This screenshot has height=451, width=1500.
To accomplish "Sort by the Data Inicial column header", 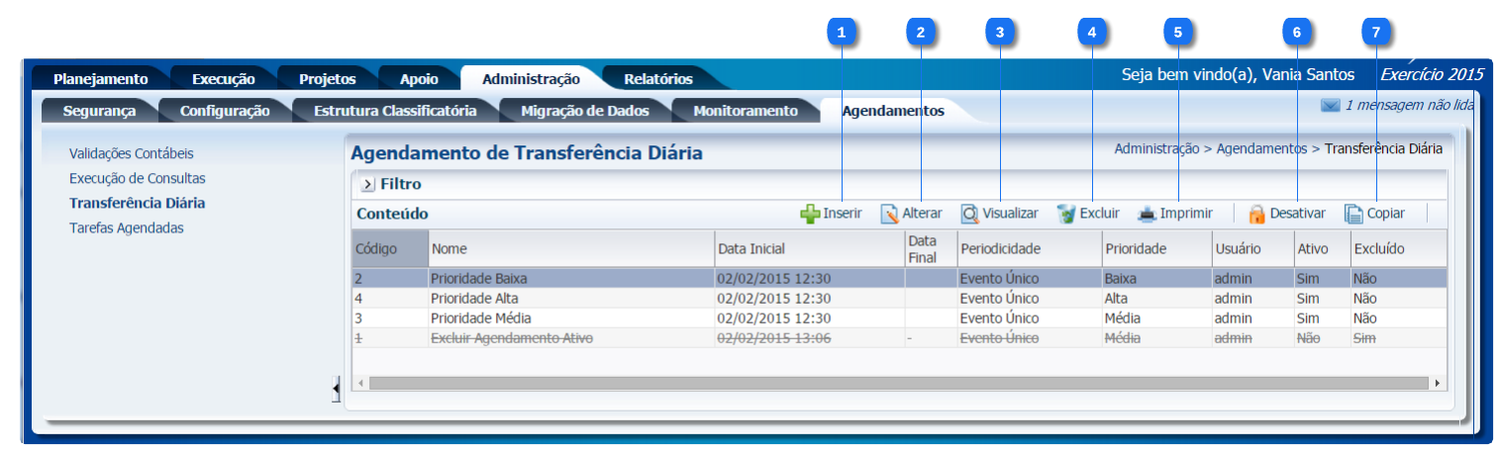I will click(751, 248).
